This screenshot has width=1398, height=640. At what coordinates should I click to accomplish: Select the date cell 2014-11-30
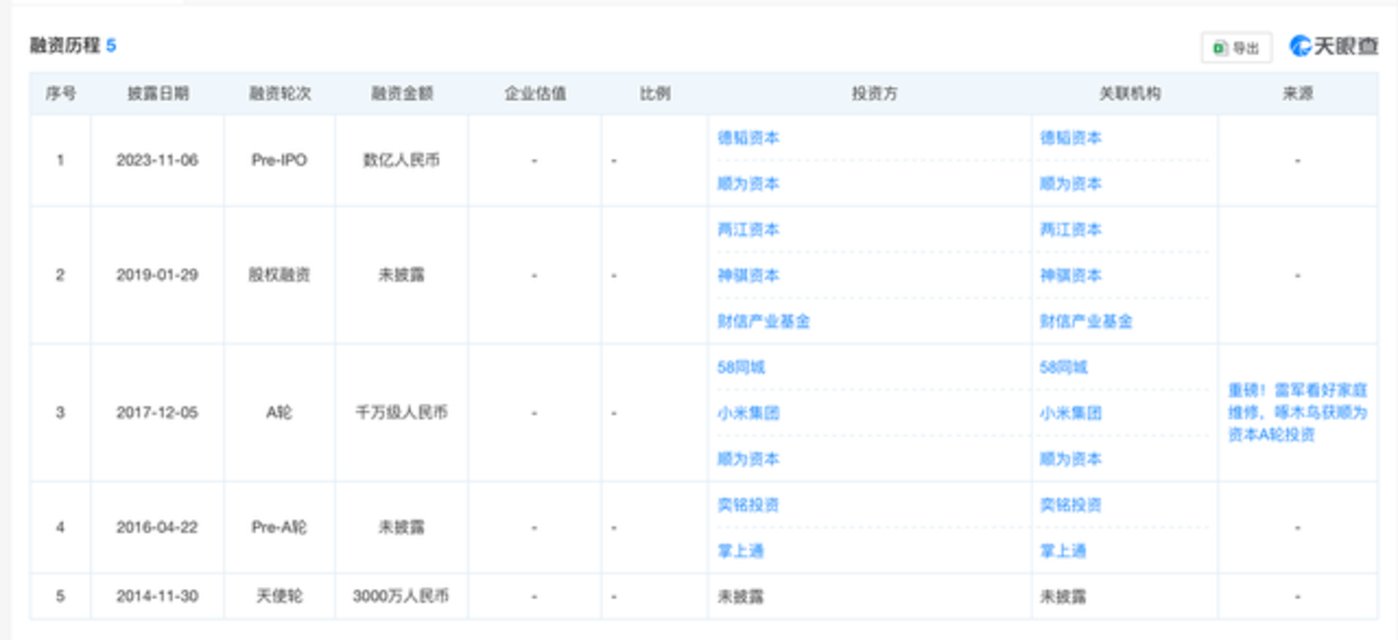157,596
